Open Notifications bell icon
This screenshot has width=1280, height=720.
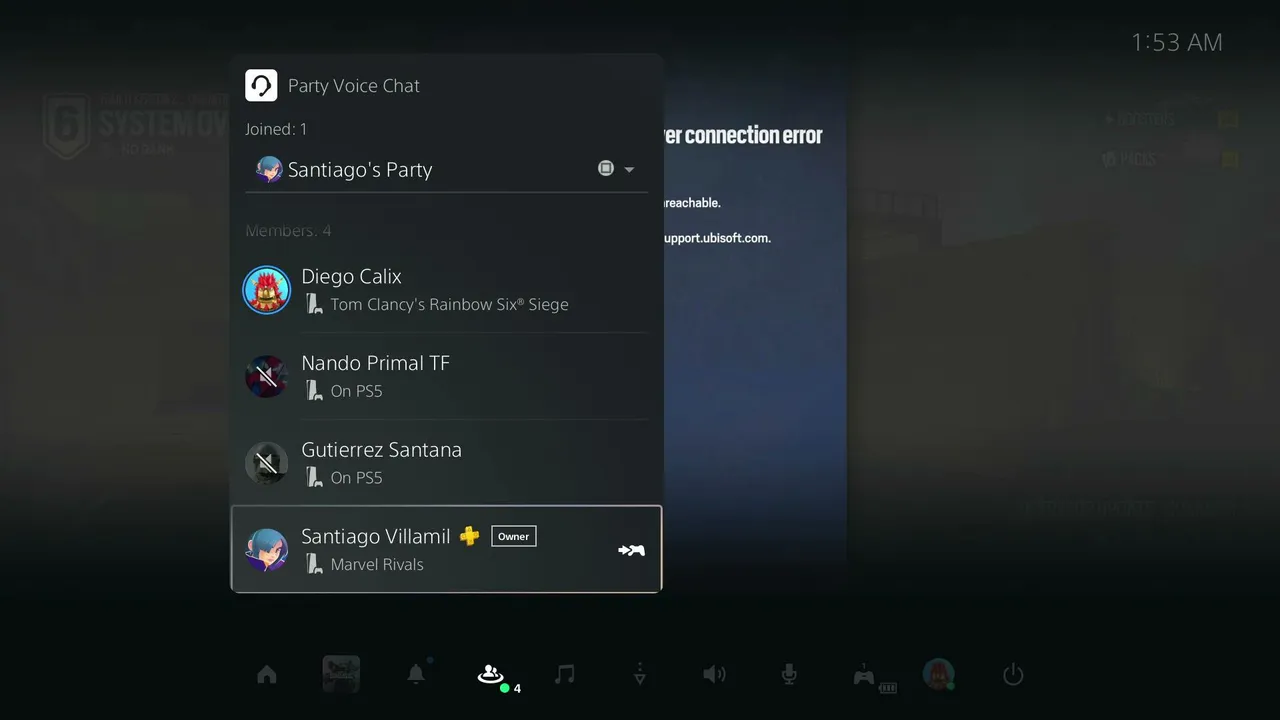[x=416, y=674]
